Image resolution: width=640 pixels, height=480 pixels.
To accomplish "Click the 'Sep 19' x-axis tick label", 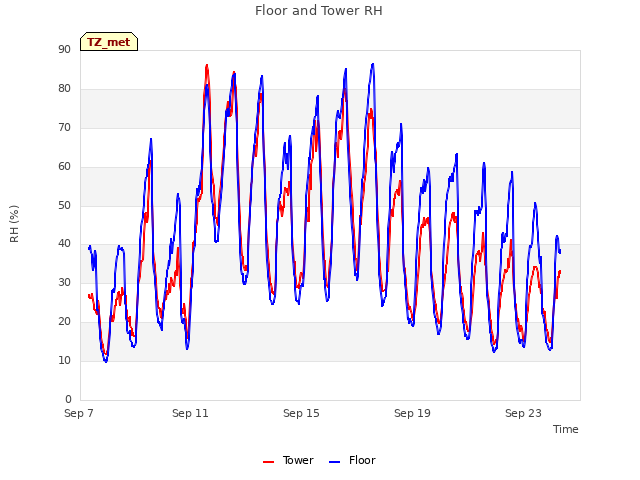I will click(x=412, y=413).
